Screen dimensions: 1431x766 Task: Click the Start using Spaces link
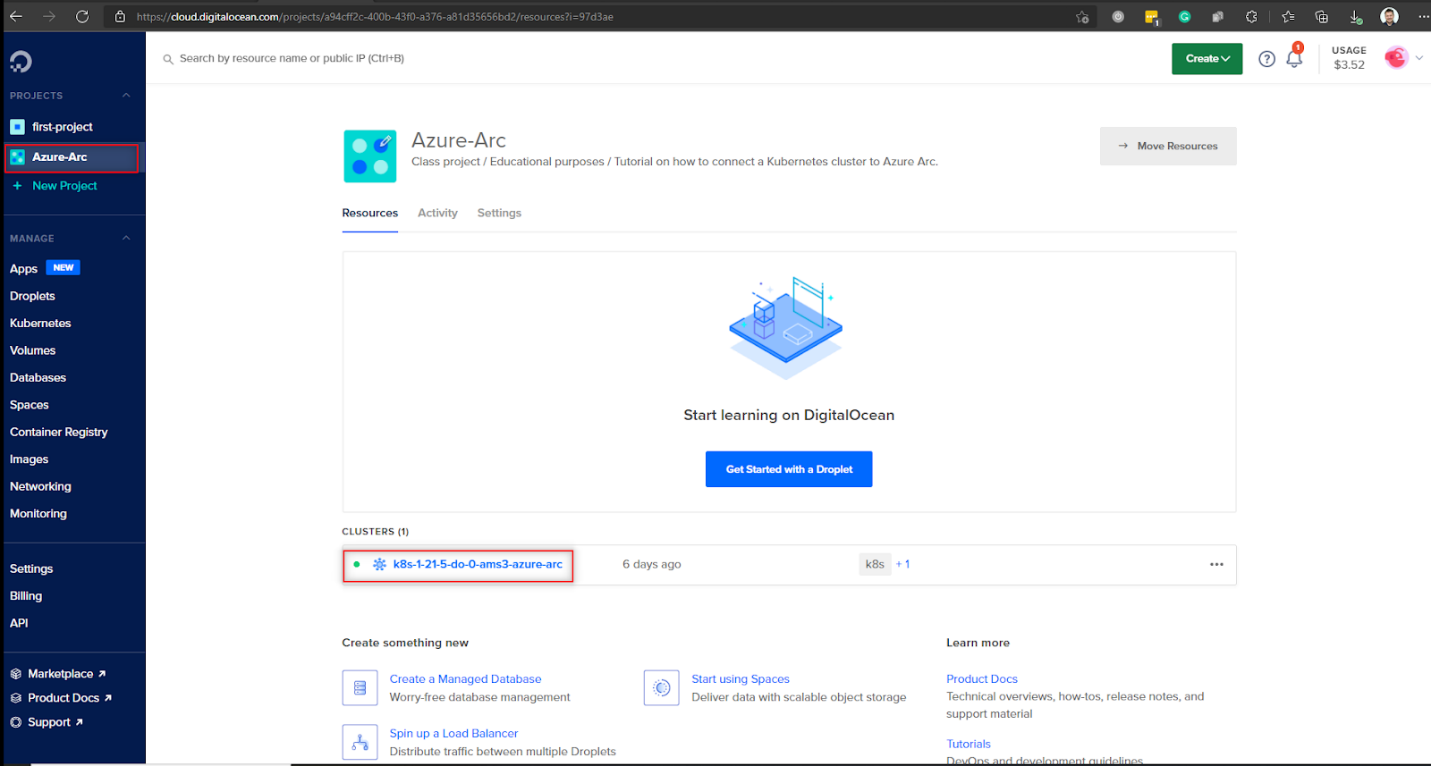coord(741,679)
